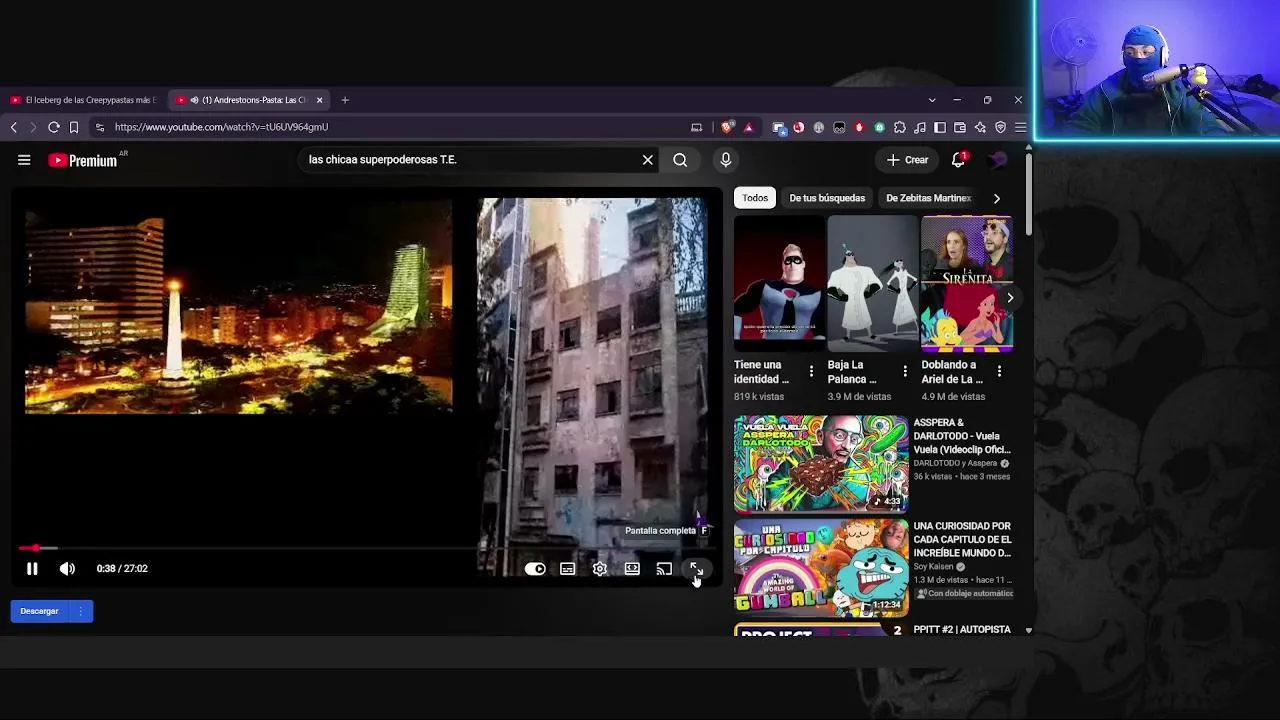Open 'Doblando a Ariel de La' short thumbnail
Screen dimensions: 1280x720
[x=966, y=284]
